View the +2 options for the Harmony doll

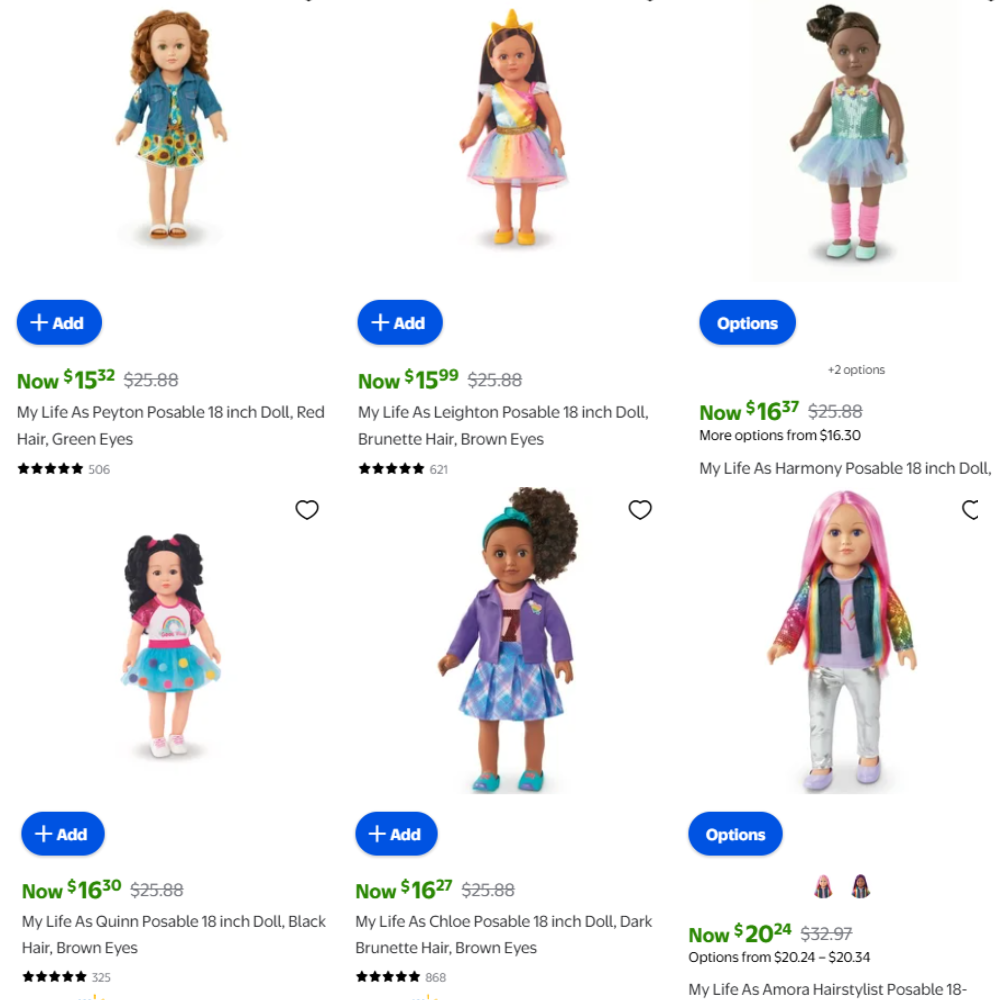pos(856,370)
